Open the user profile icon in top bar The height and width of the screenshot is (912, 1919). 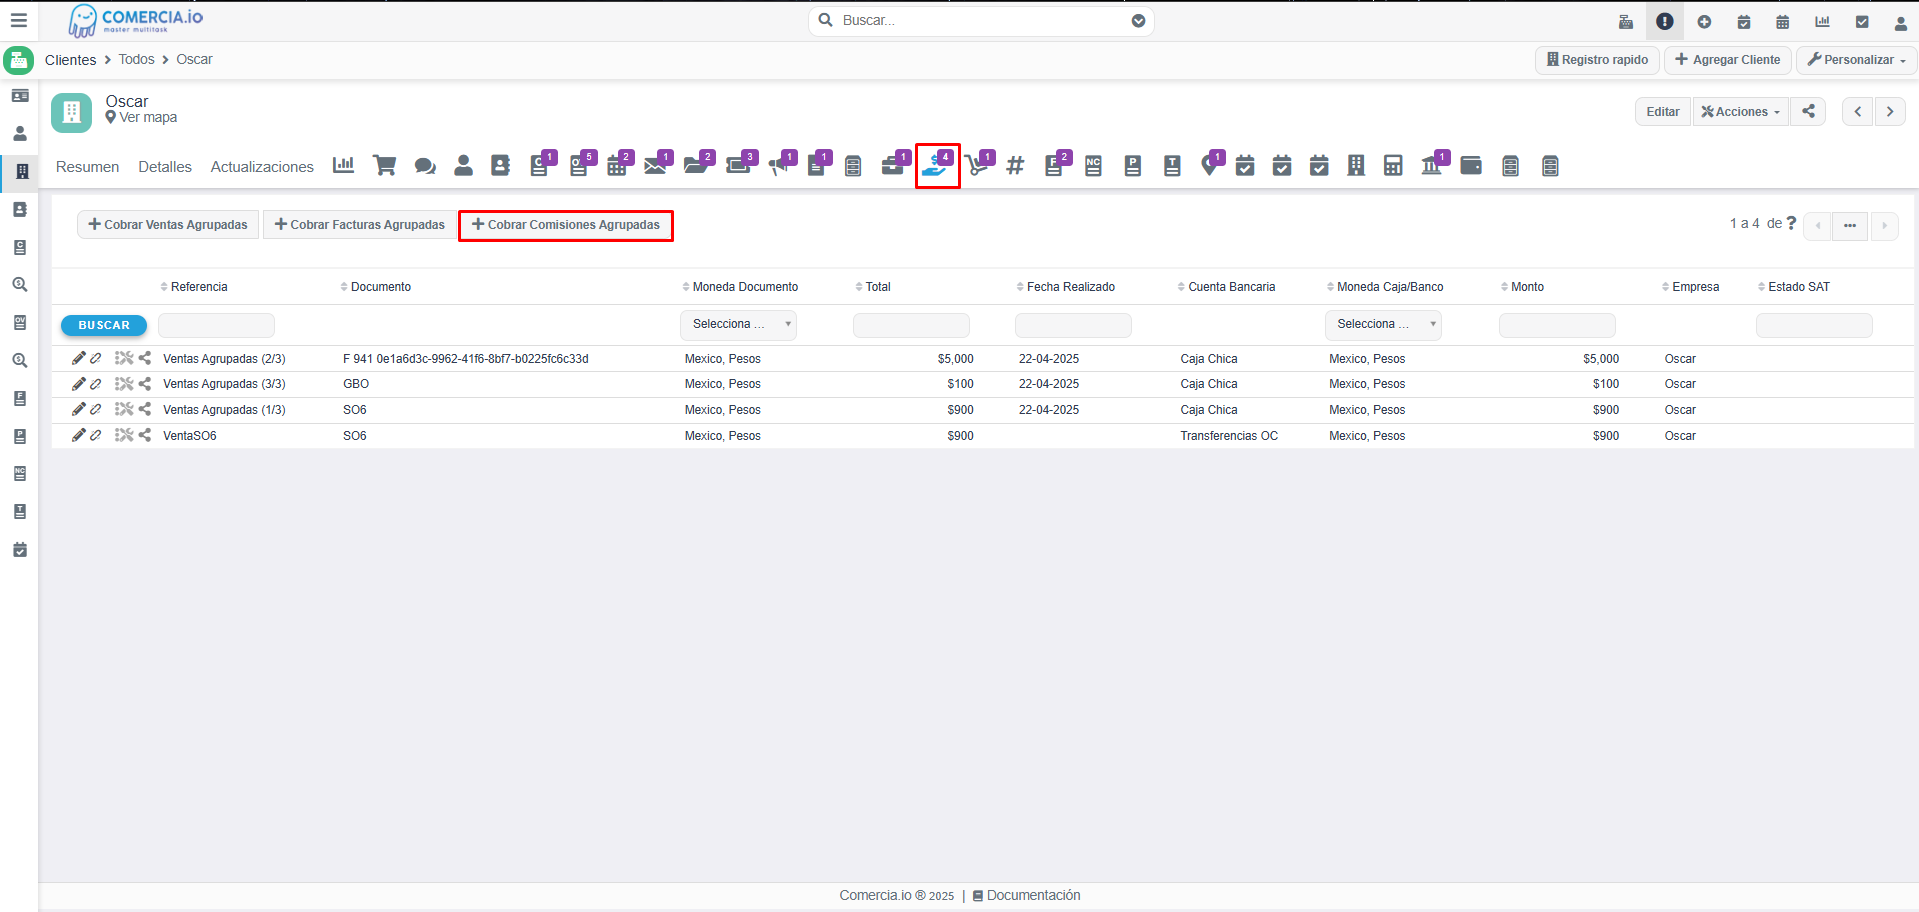(x=1900, y=22)
